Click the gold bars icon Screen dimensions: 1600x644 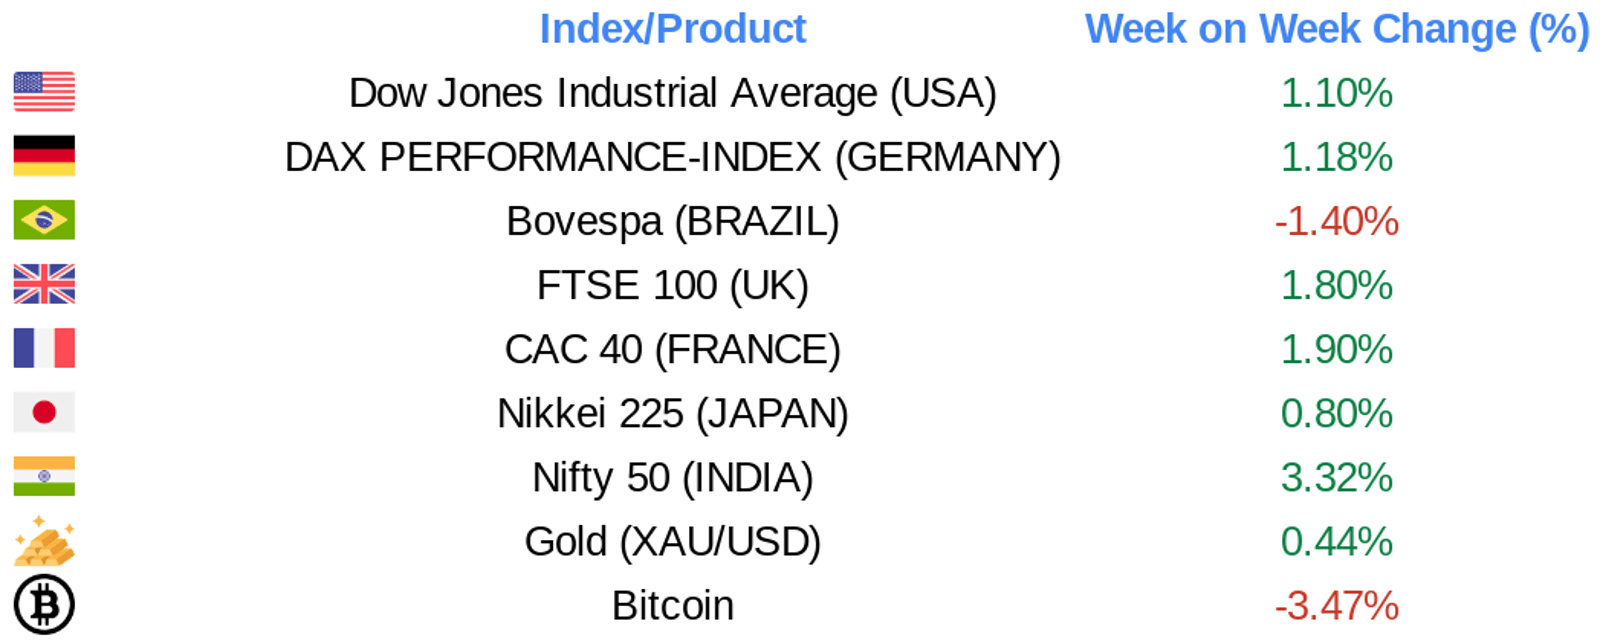(44, 541)
